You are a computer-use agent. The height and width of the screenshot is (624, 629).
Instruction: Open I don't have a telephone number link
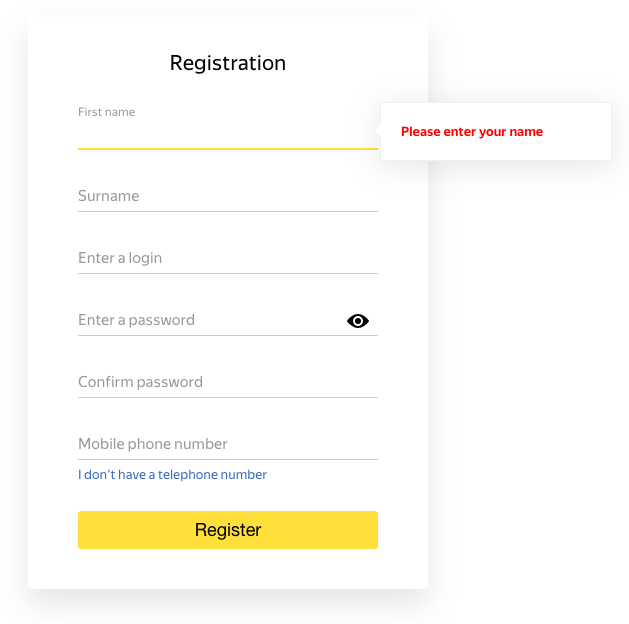[x=172, y=474]
